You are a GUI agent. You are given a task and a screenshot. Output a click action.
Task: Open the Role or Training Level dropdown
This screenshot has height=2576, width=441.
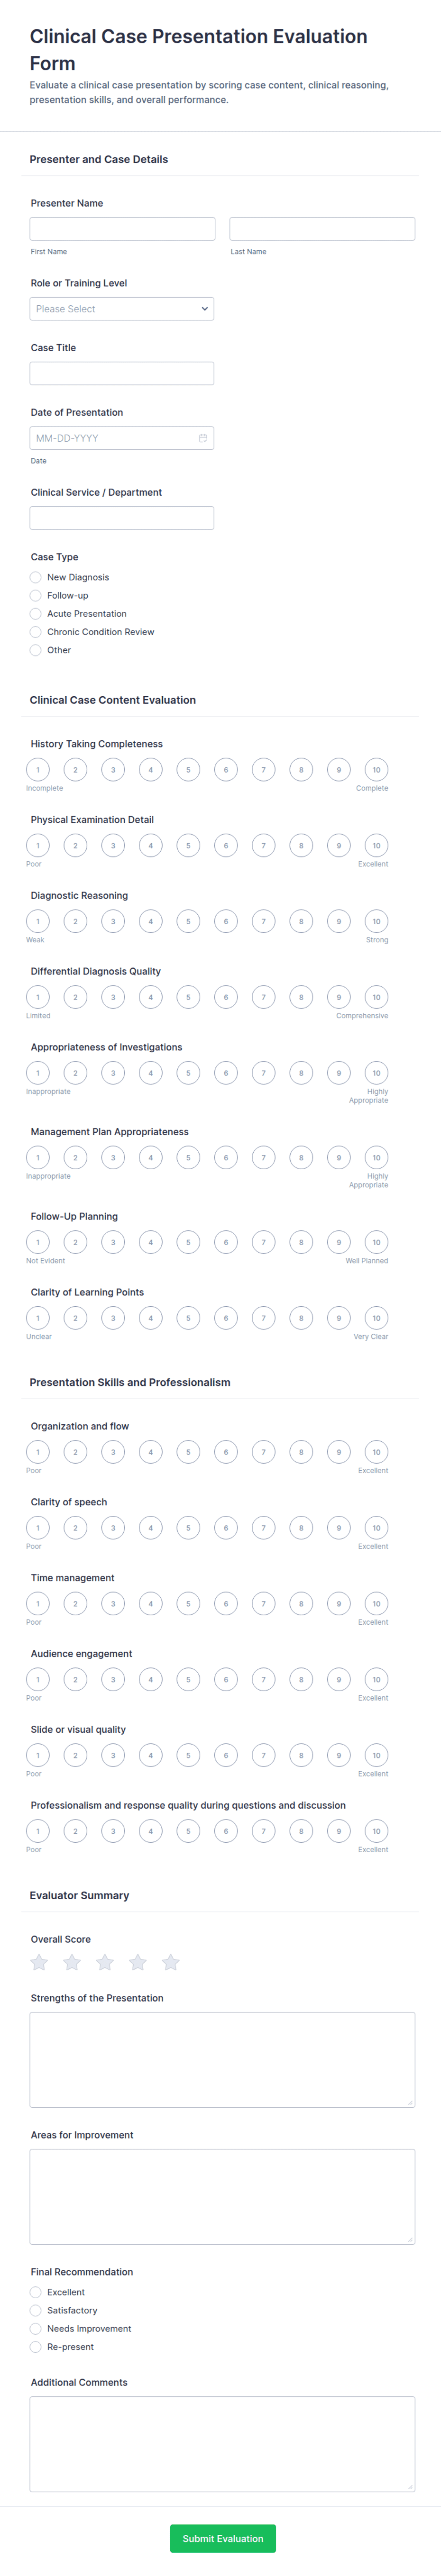122,309
